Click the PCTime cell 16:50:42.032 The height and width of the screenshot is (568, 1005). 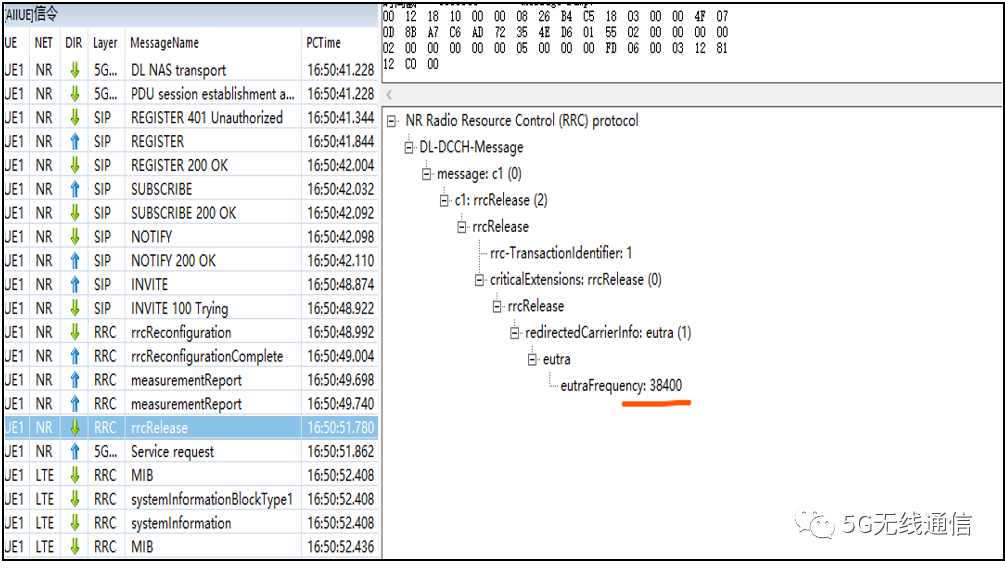340,189
